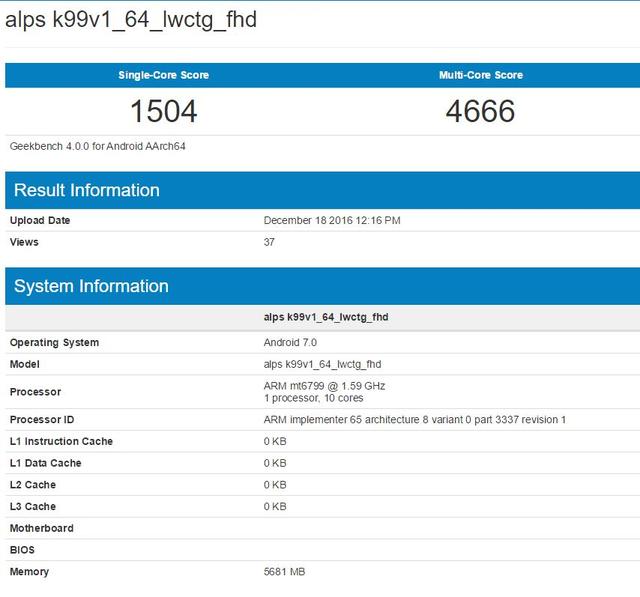Click the BIOS row label
640x597 pixels.
tap(22, 550)
